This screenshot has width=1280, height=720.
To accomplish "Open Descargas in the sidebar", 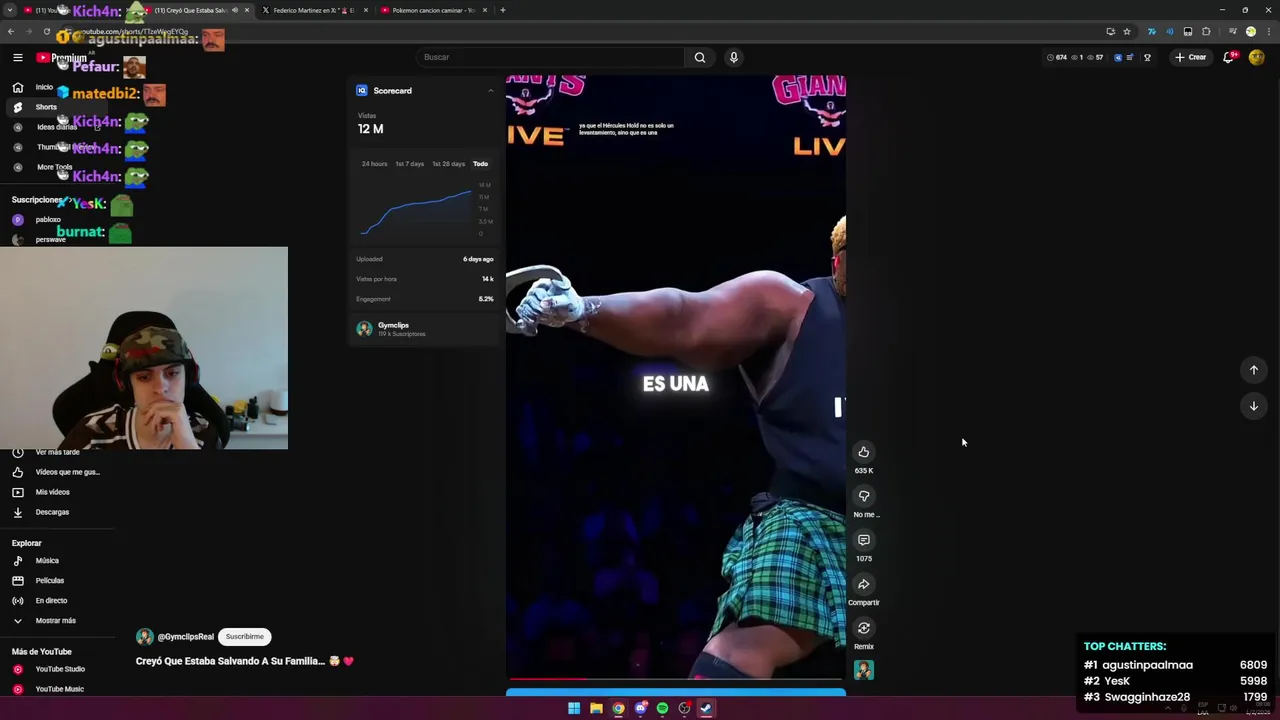I will pyautogui.click(x=52, y=512).
